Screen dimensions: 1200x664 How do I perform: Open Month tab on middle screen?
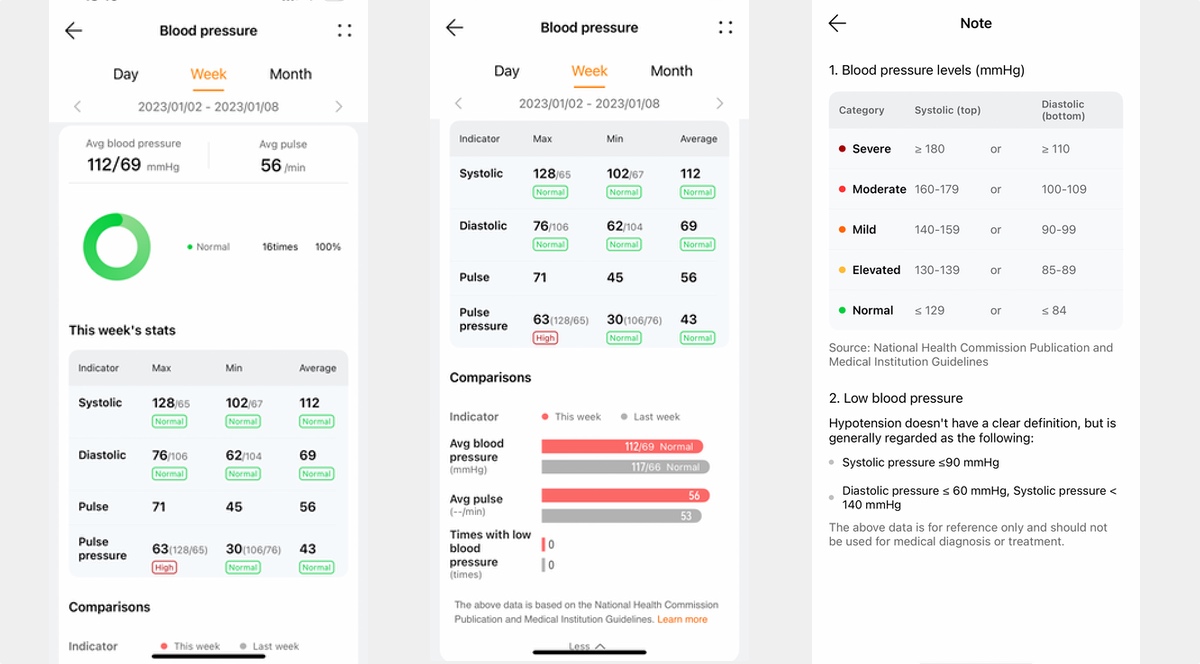pos(672,71)
